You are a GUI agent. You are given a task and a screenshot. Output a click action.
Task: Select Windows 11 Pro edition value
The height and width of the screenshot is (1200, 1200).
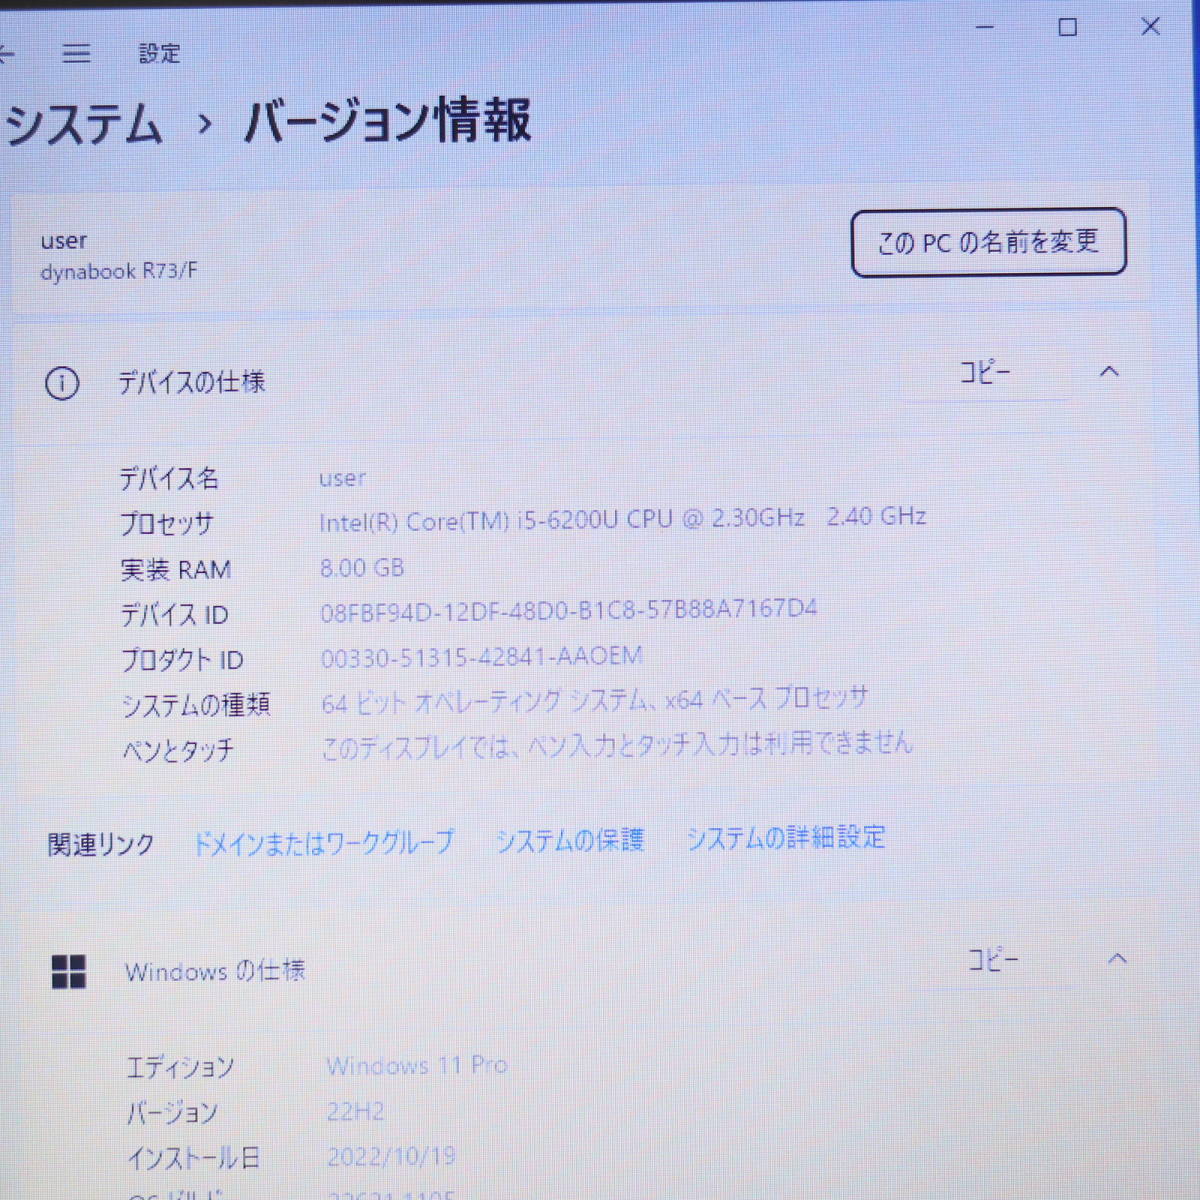[417, 1066]
